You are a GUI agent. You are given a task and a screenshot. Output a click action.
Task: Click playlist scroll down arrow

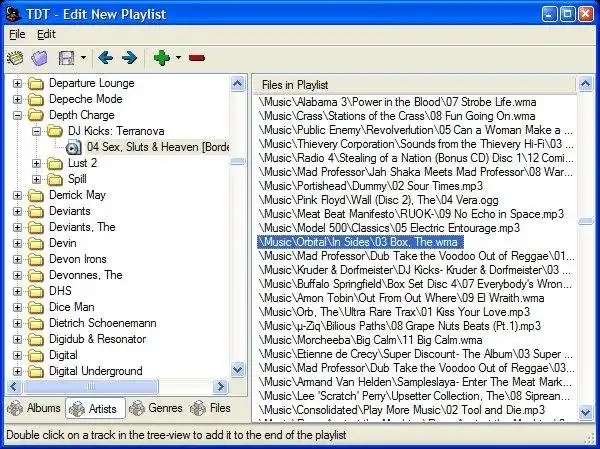pyautogui.click(x=586, y=413)
